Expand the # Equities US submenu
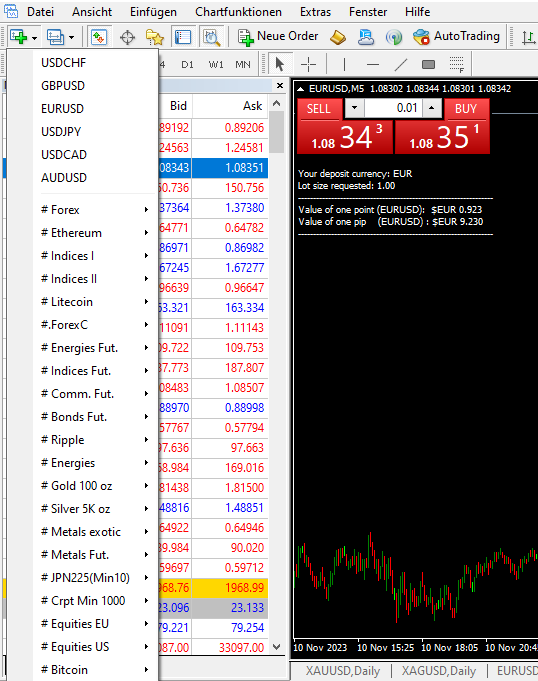The image size is (538, 681). (x=83, y=647)
